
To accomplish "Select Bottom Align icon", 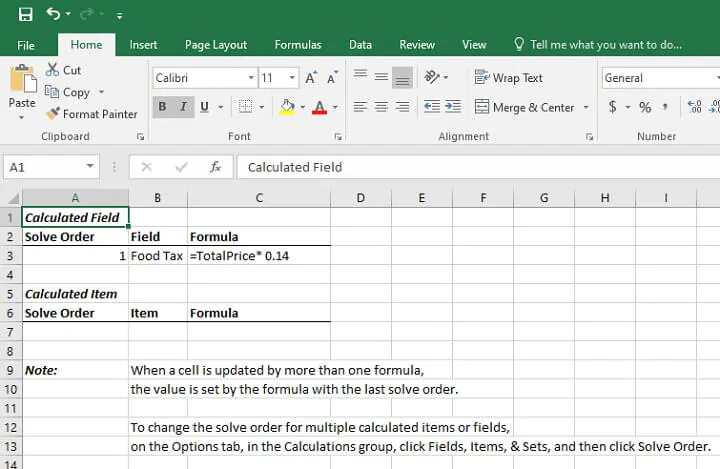I will coord(402,78).
